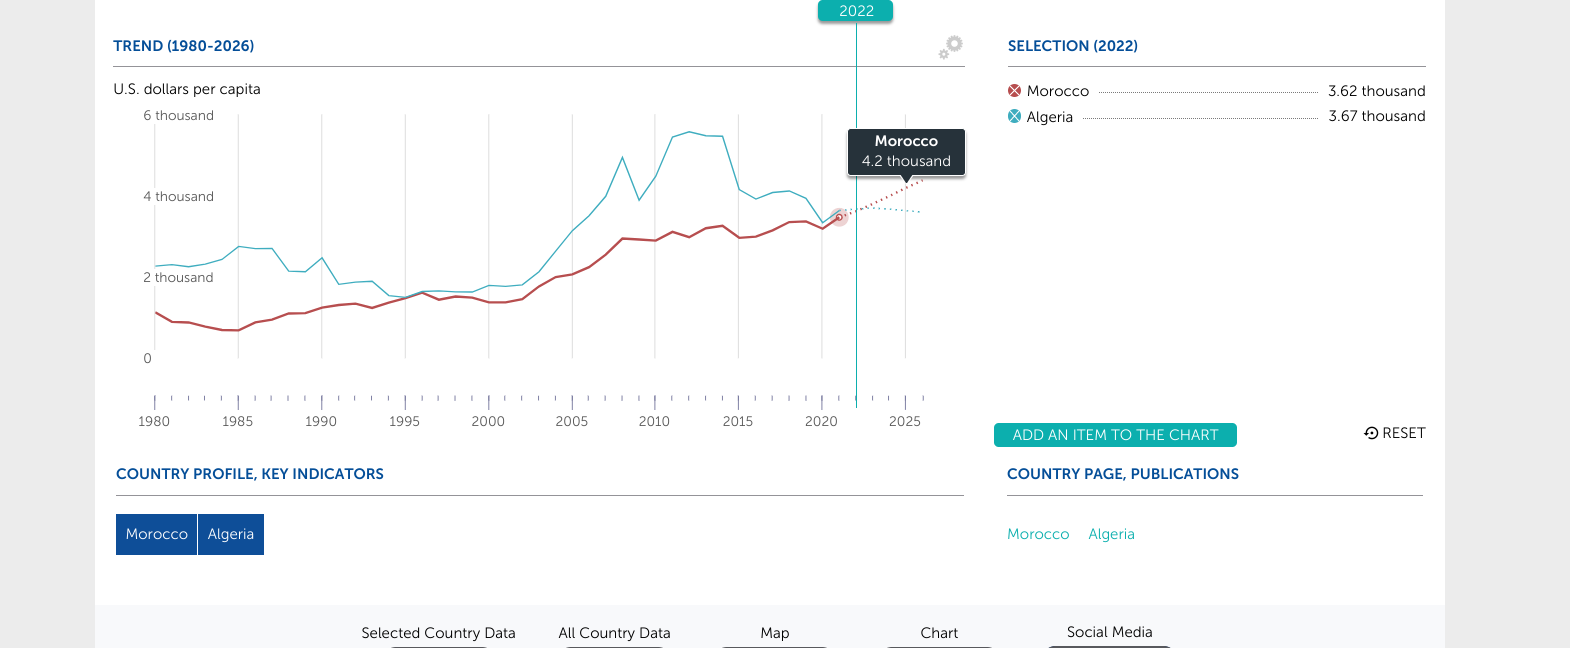Select year 1990 on the time axis
1570x648 pixels.
(321, 421)
